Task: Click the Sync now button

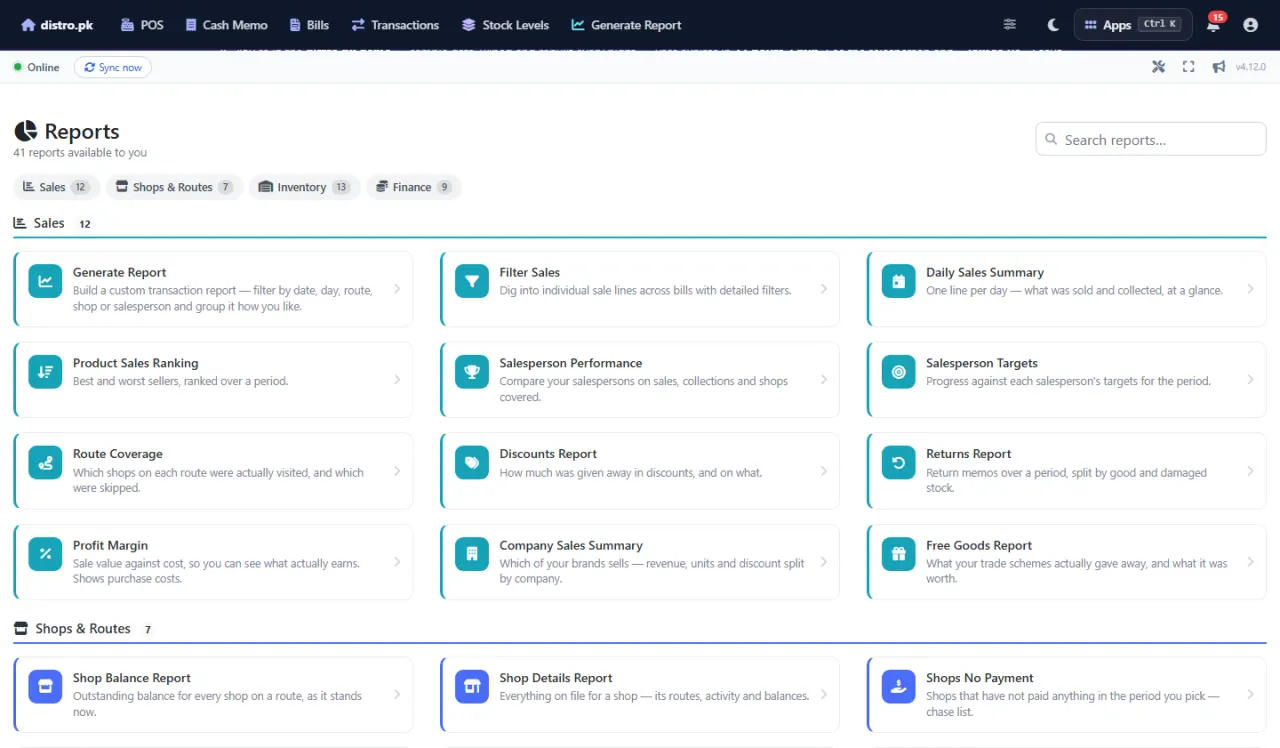Action: pos(113,67)
